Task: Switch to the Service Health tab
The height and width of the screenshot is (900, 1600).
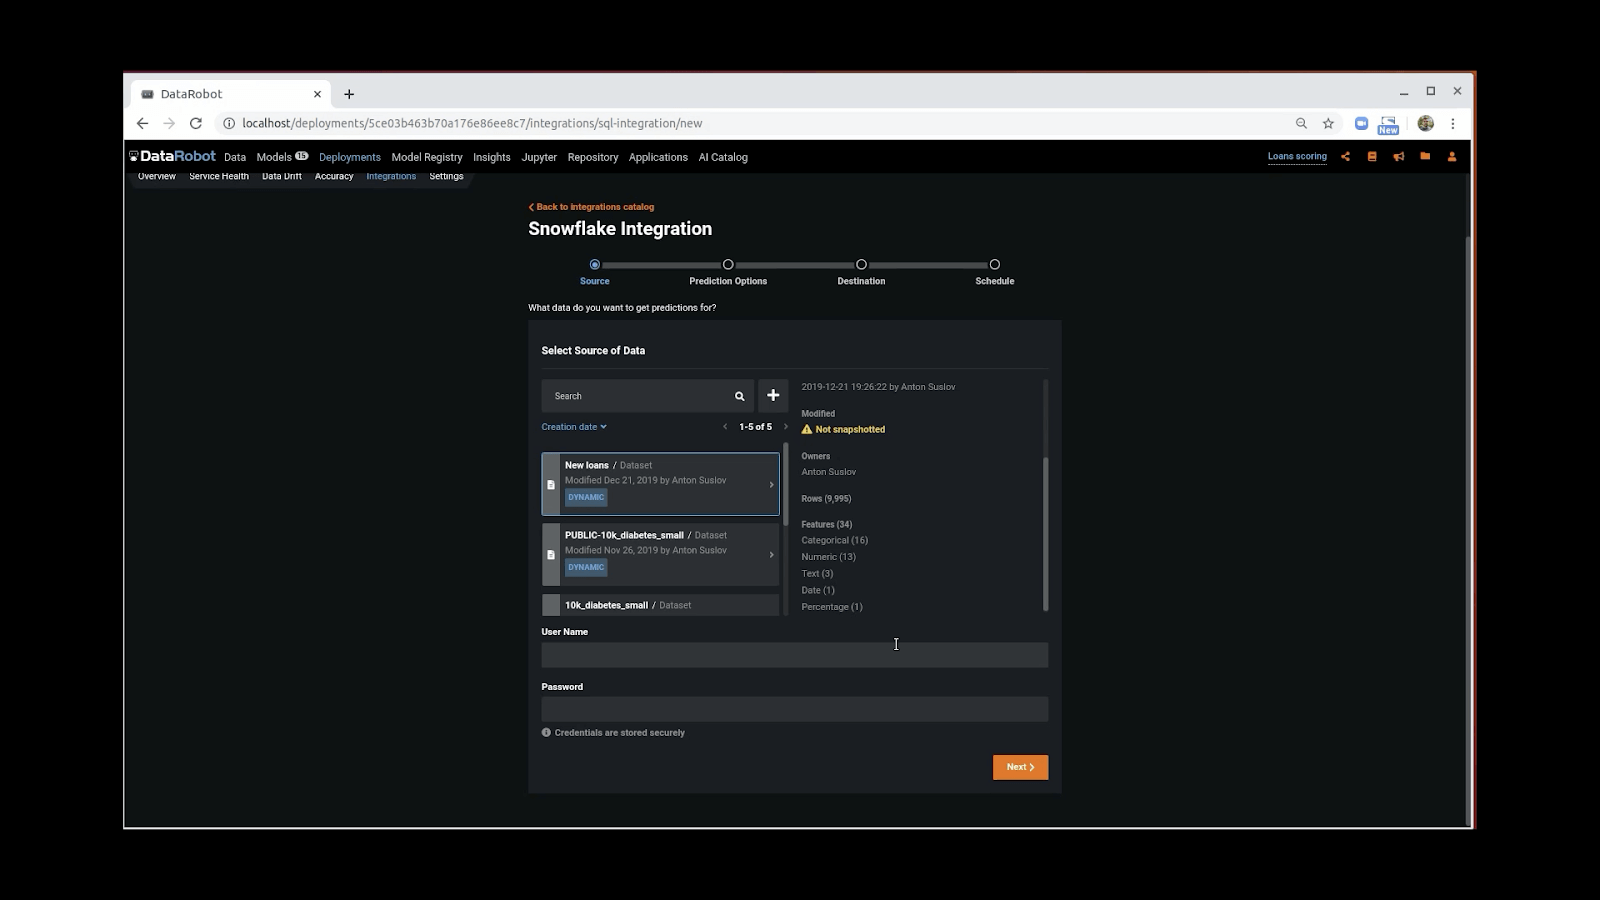Action: [219, 176]
